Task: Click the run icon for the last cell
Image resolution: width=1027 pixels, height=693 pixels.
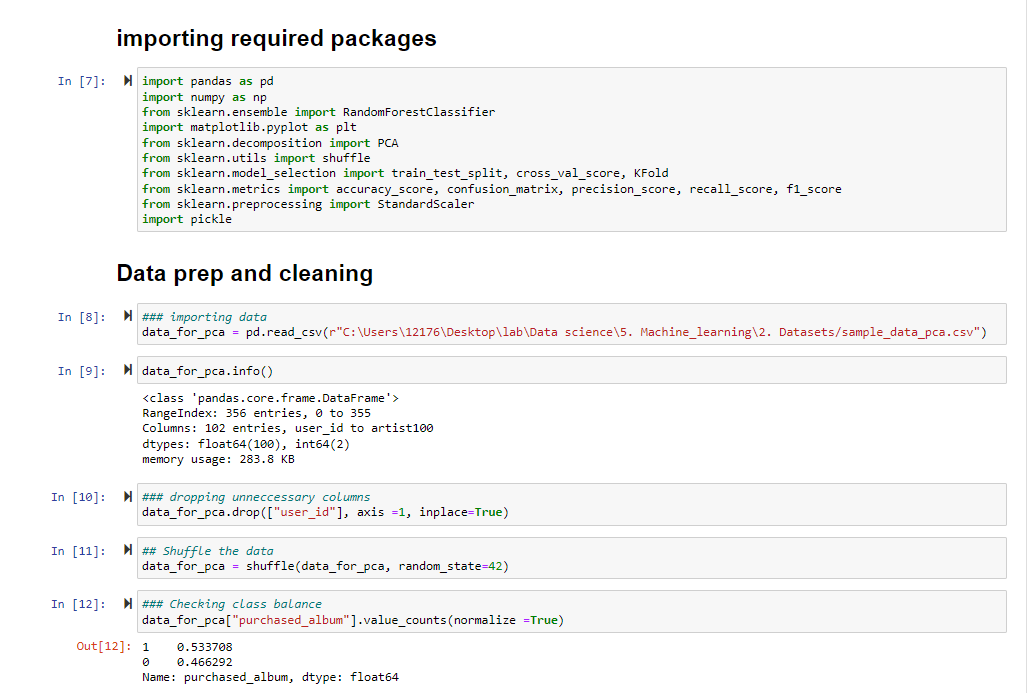Action: coord(127,603)
